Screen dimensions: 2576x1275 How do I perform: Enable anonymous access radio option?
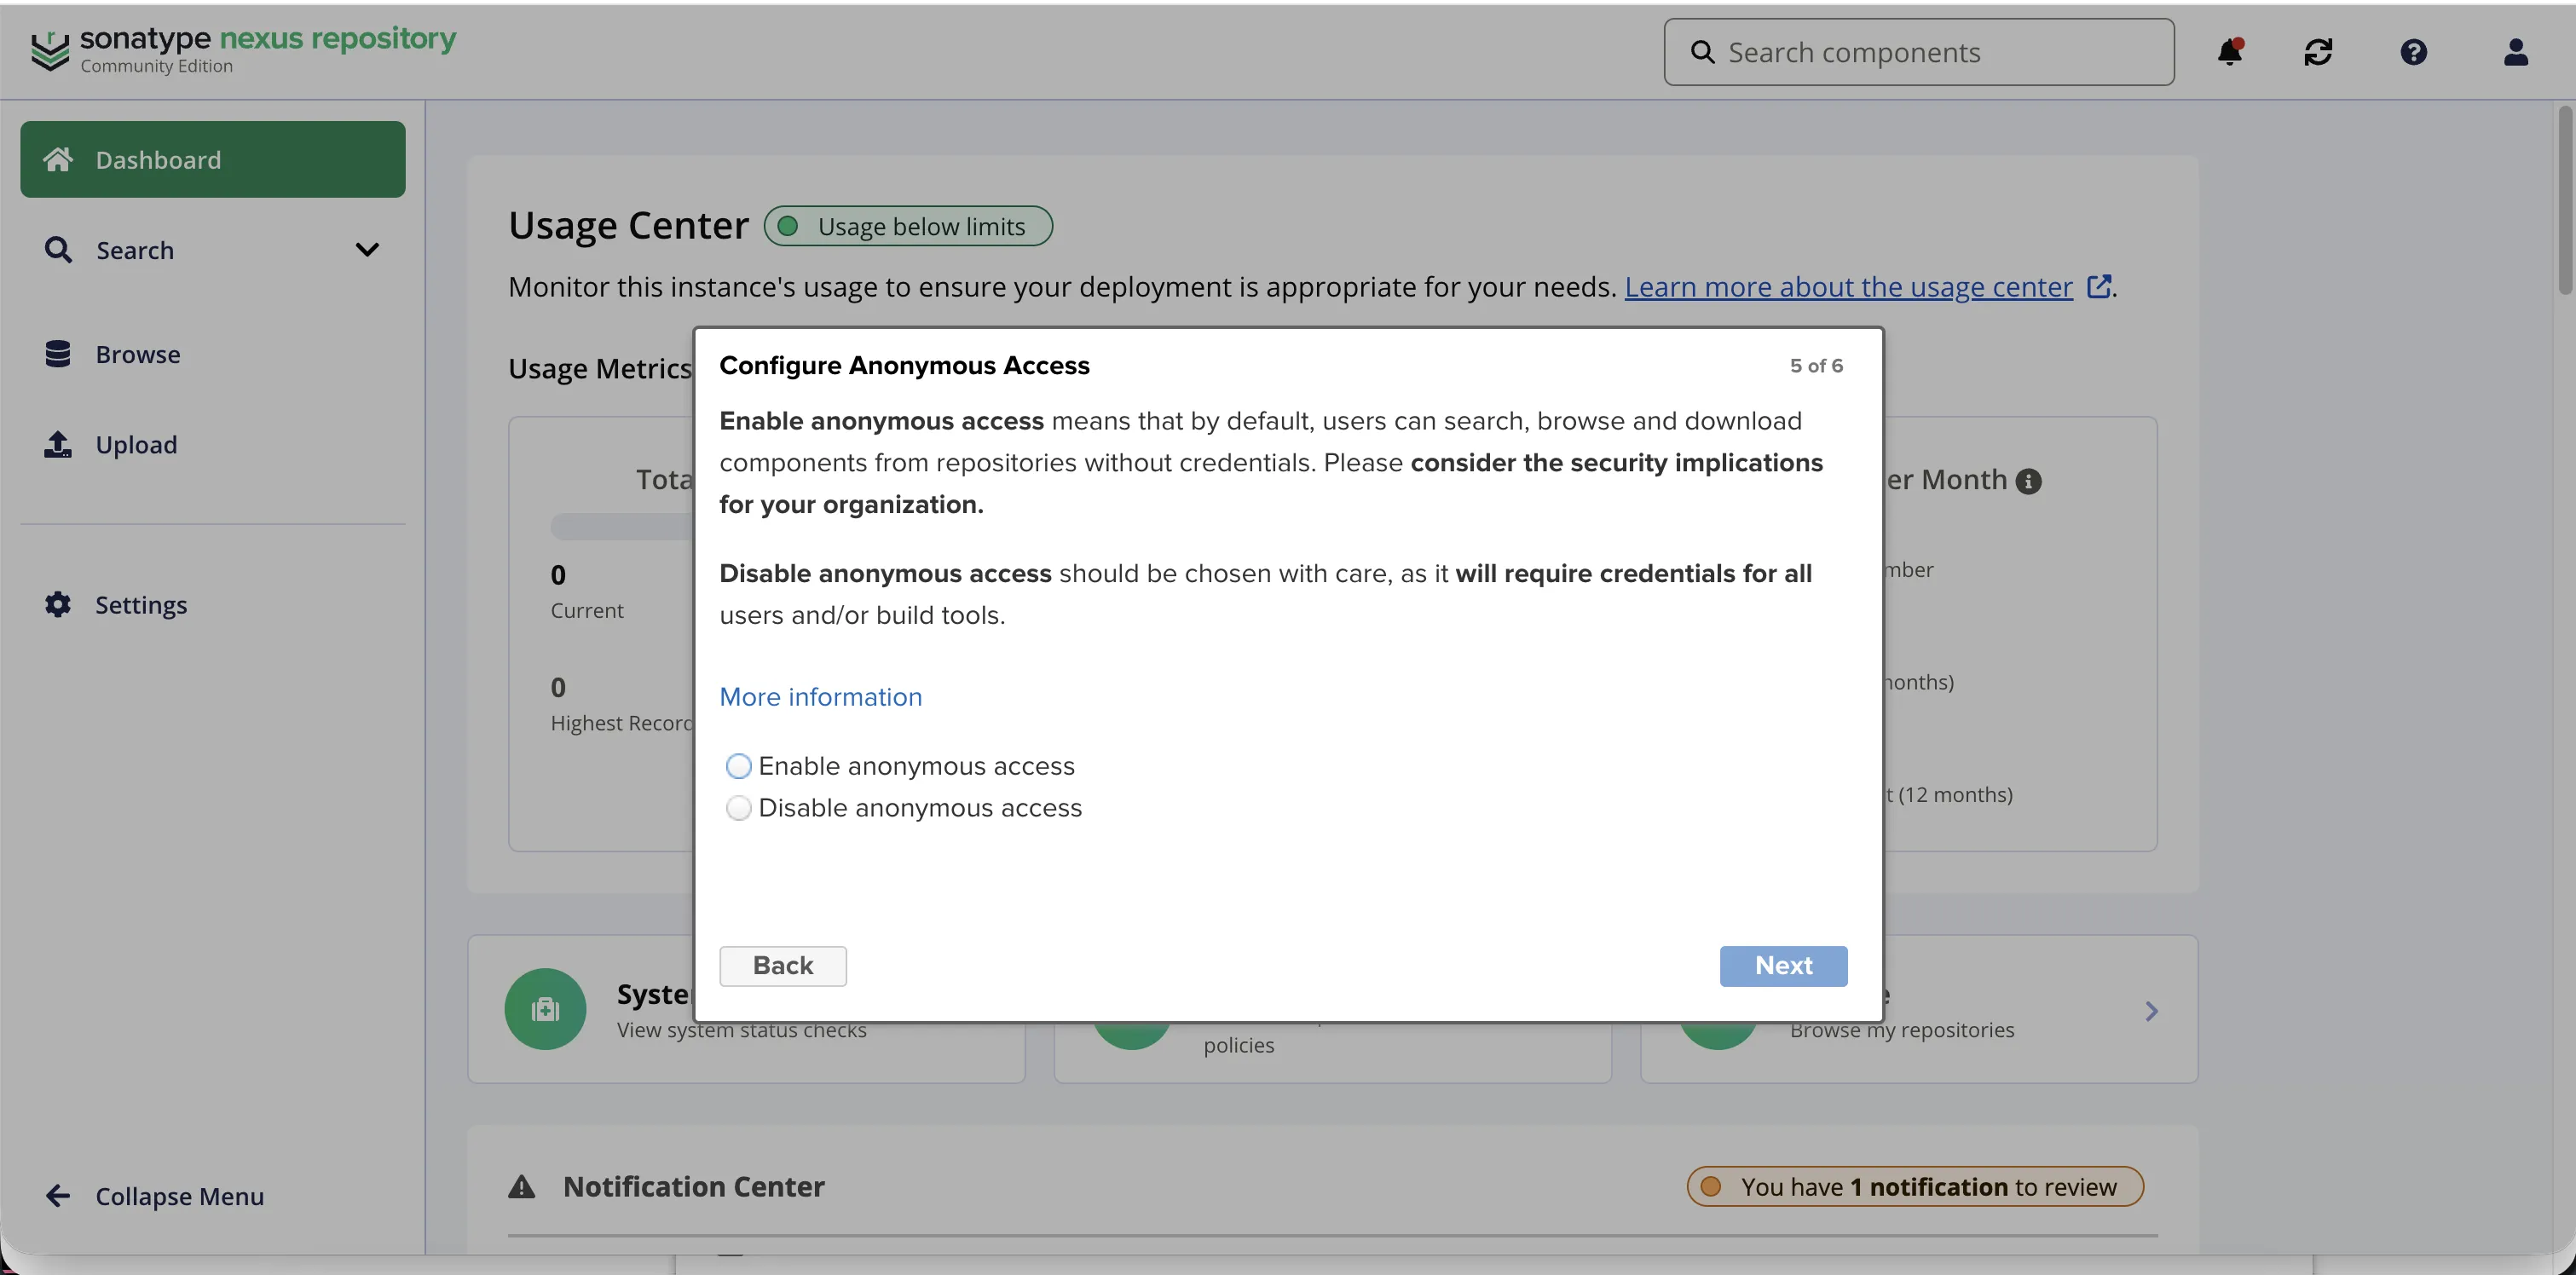pos(739,765)
